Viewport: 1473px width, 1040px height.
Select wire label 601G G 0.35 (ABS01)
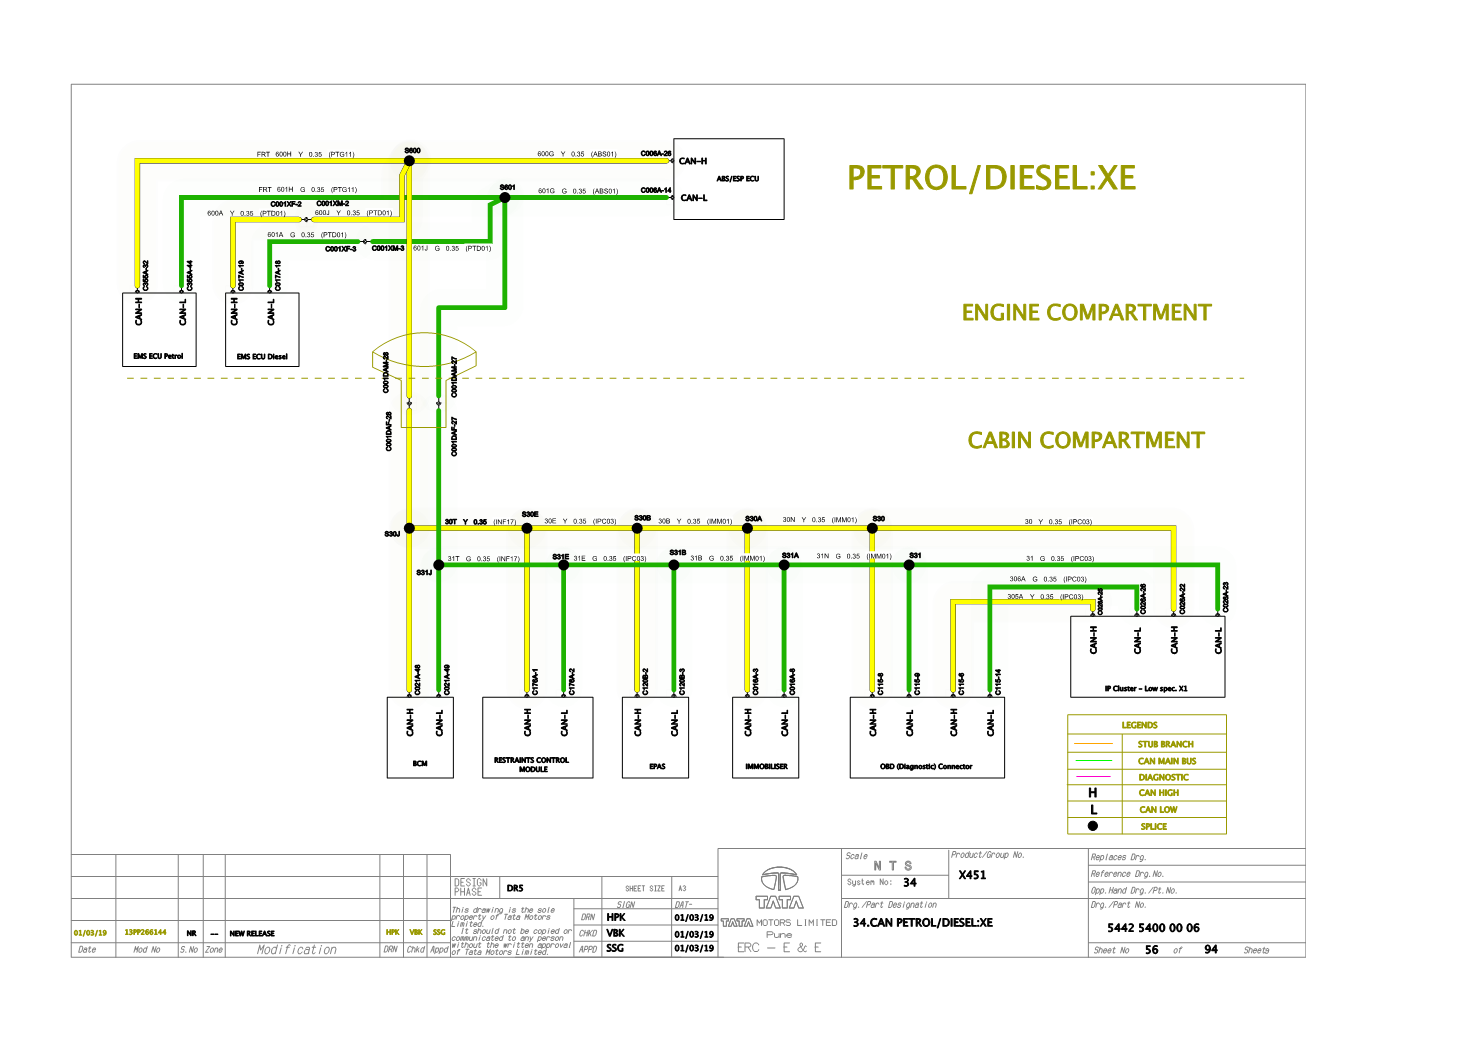click(x=578, y=191)
